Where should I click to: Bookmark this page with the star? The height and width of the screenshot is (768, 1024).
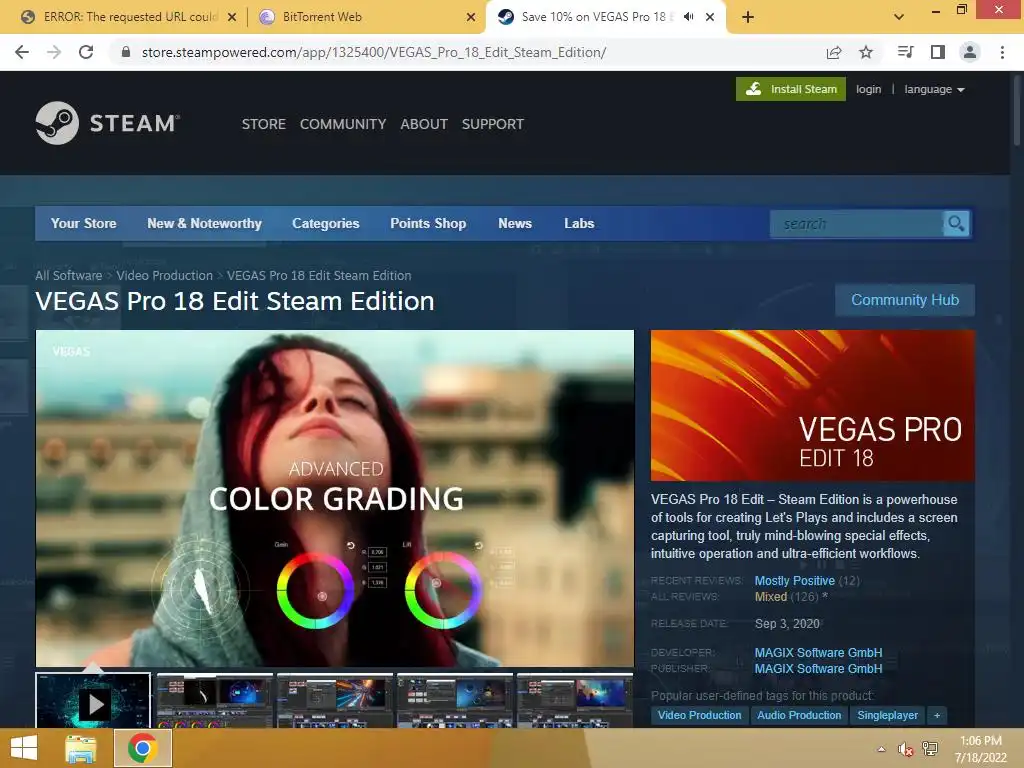point(866,52)
